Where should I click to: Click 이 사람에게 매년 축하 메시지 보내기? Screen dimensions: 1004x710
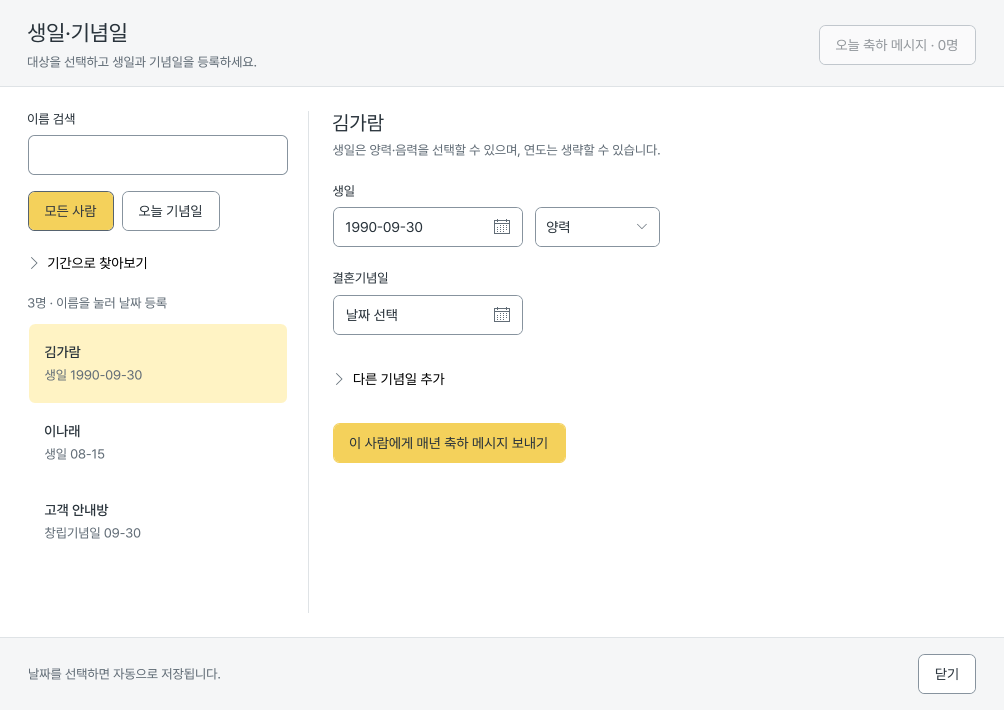pos(449,443)
